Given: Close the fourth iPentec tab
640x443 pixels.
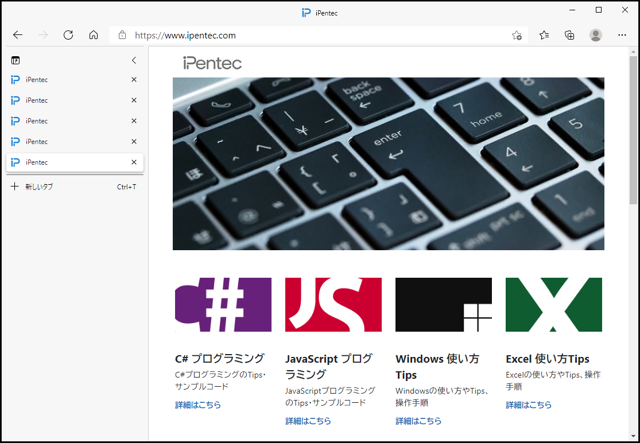Looking at the screenshot, I should coord(134,142).
